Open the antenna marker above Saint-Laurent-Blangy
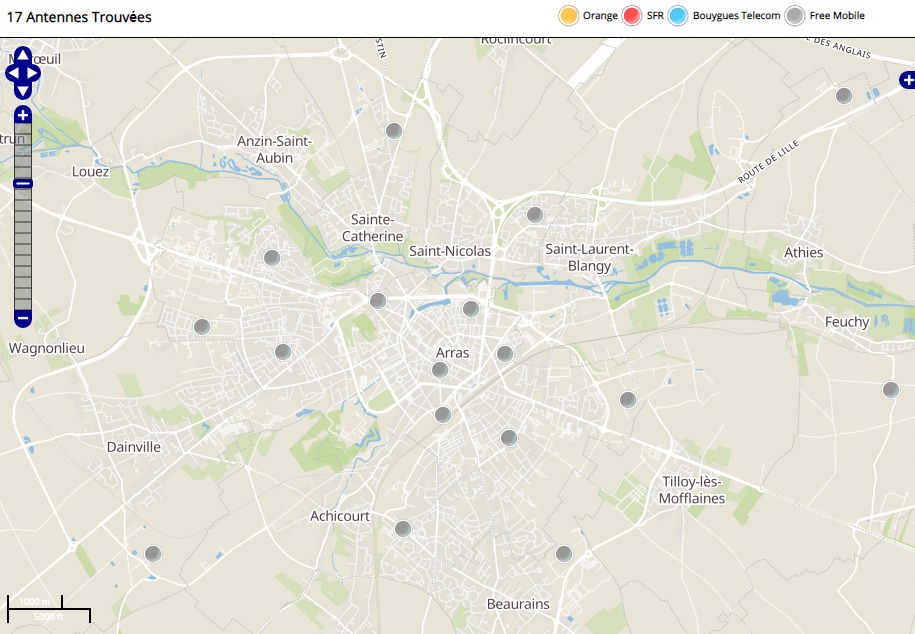 pyautogui.click(x=535, y=215)
